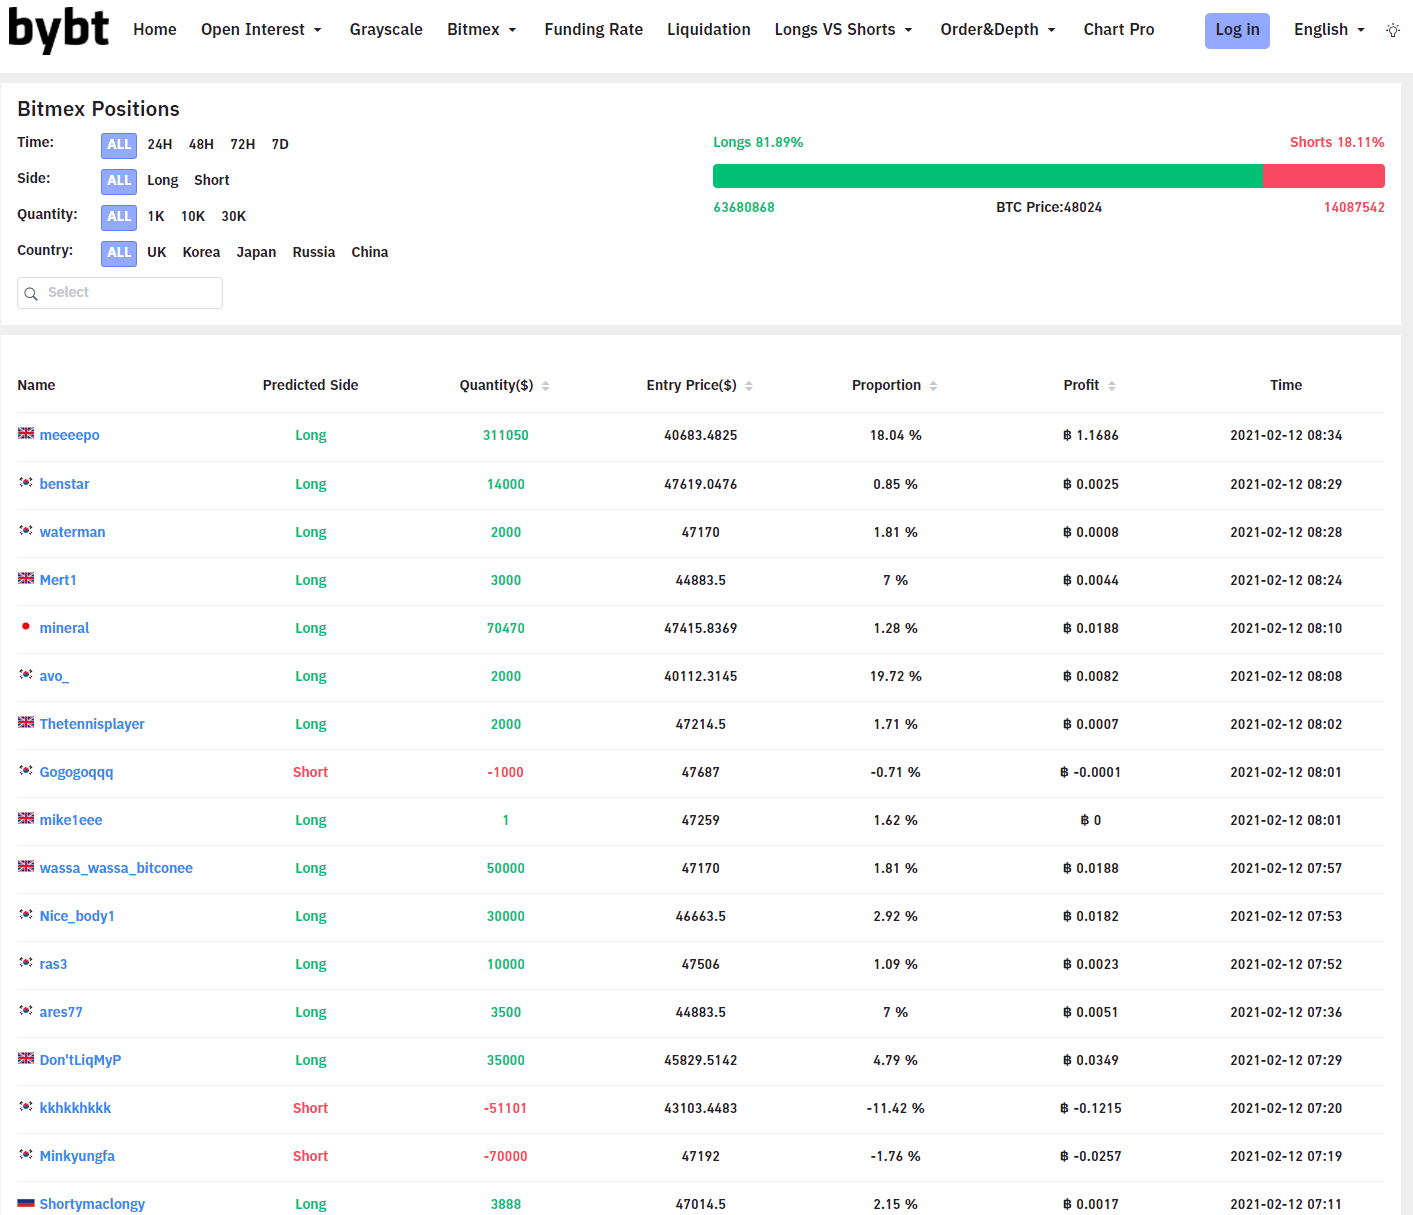This screenshot has height=1215, width=1413.
Task: Filter Country to China
Action: (x=370, y=253)
